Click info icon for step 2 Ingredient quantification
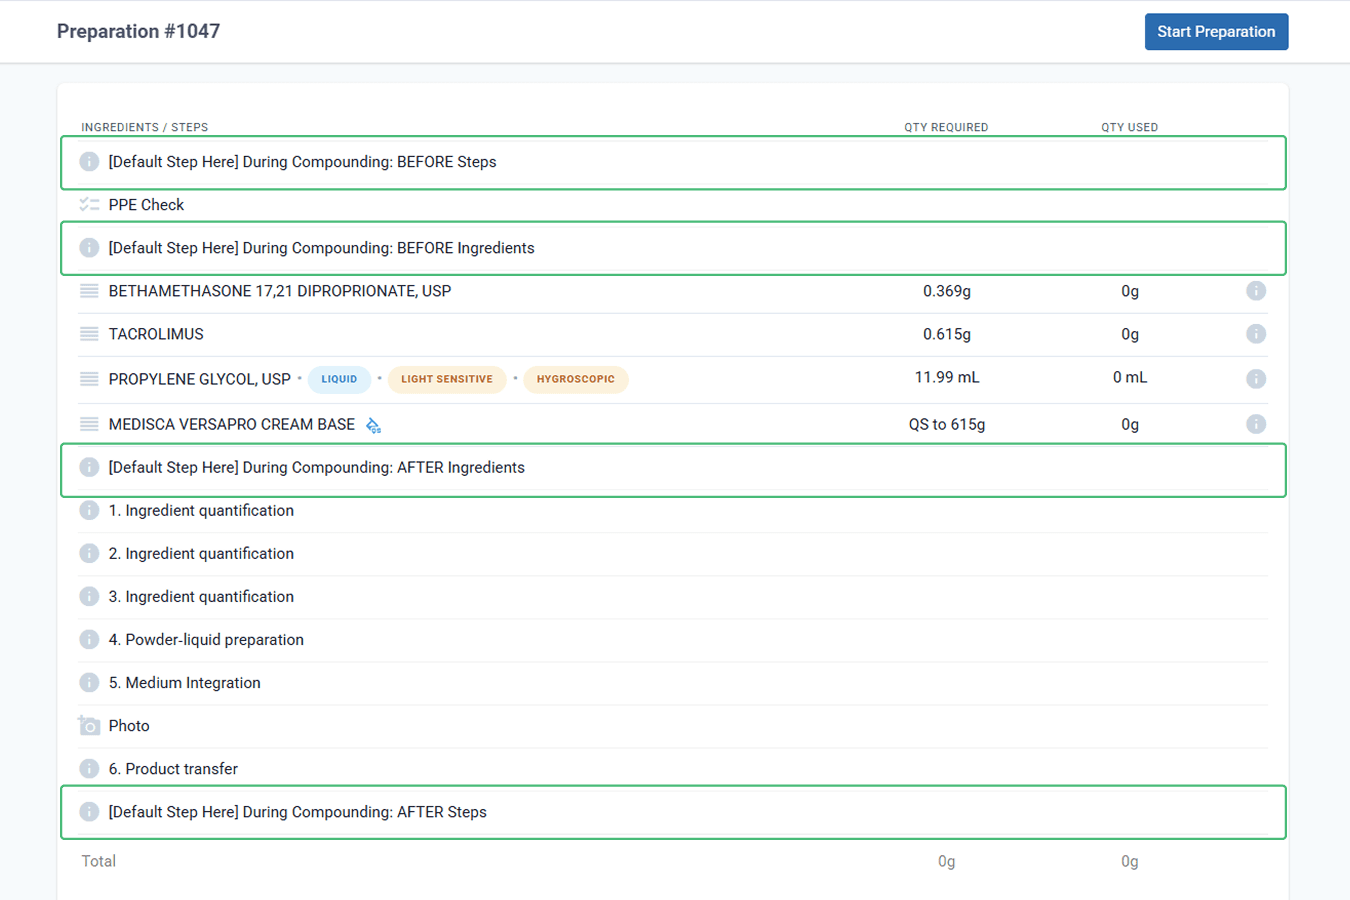The width and height of the screenshot is (1350, 900). pyautogui.click(x=89, y=553)
